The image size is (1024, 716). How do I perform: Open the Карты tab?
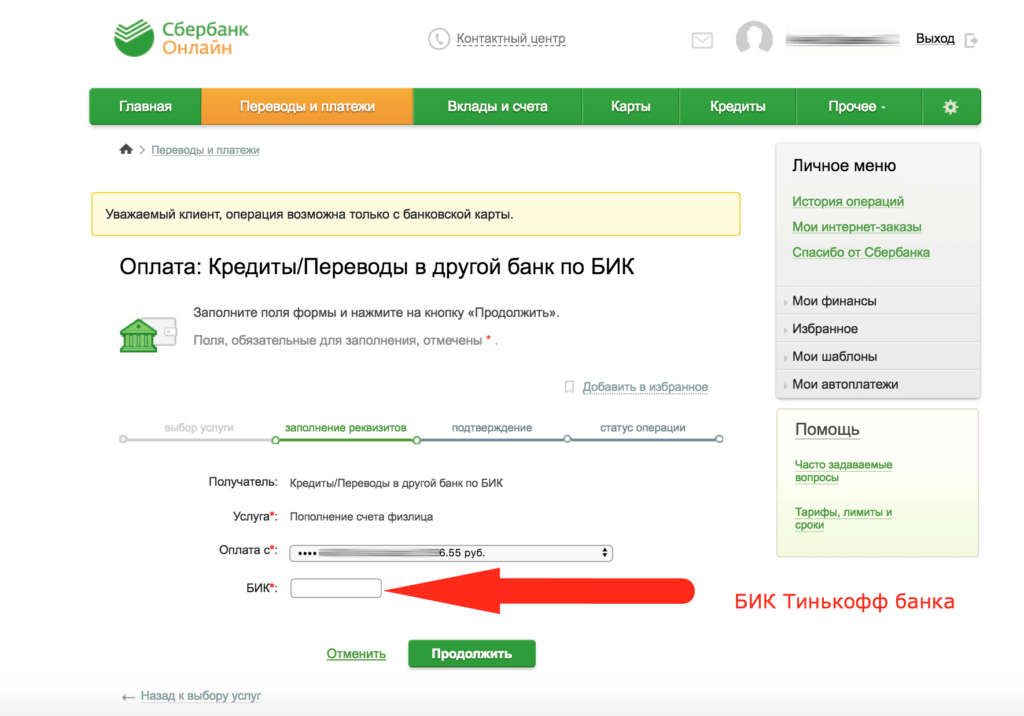tap(630, 106)
